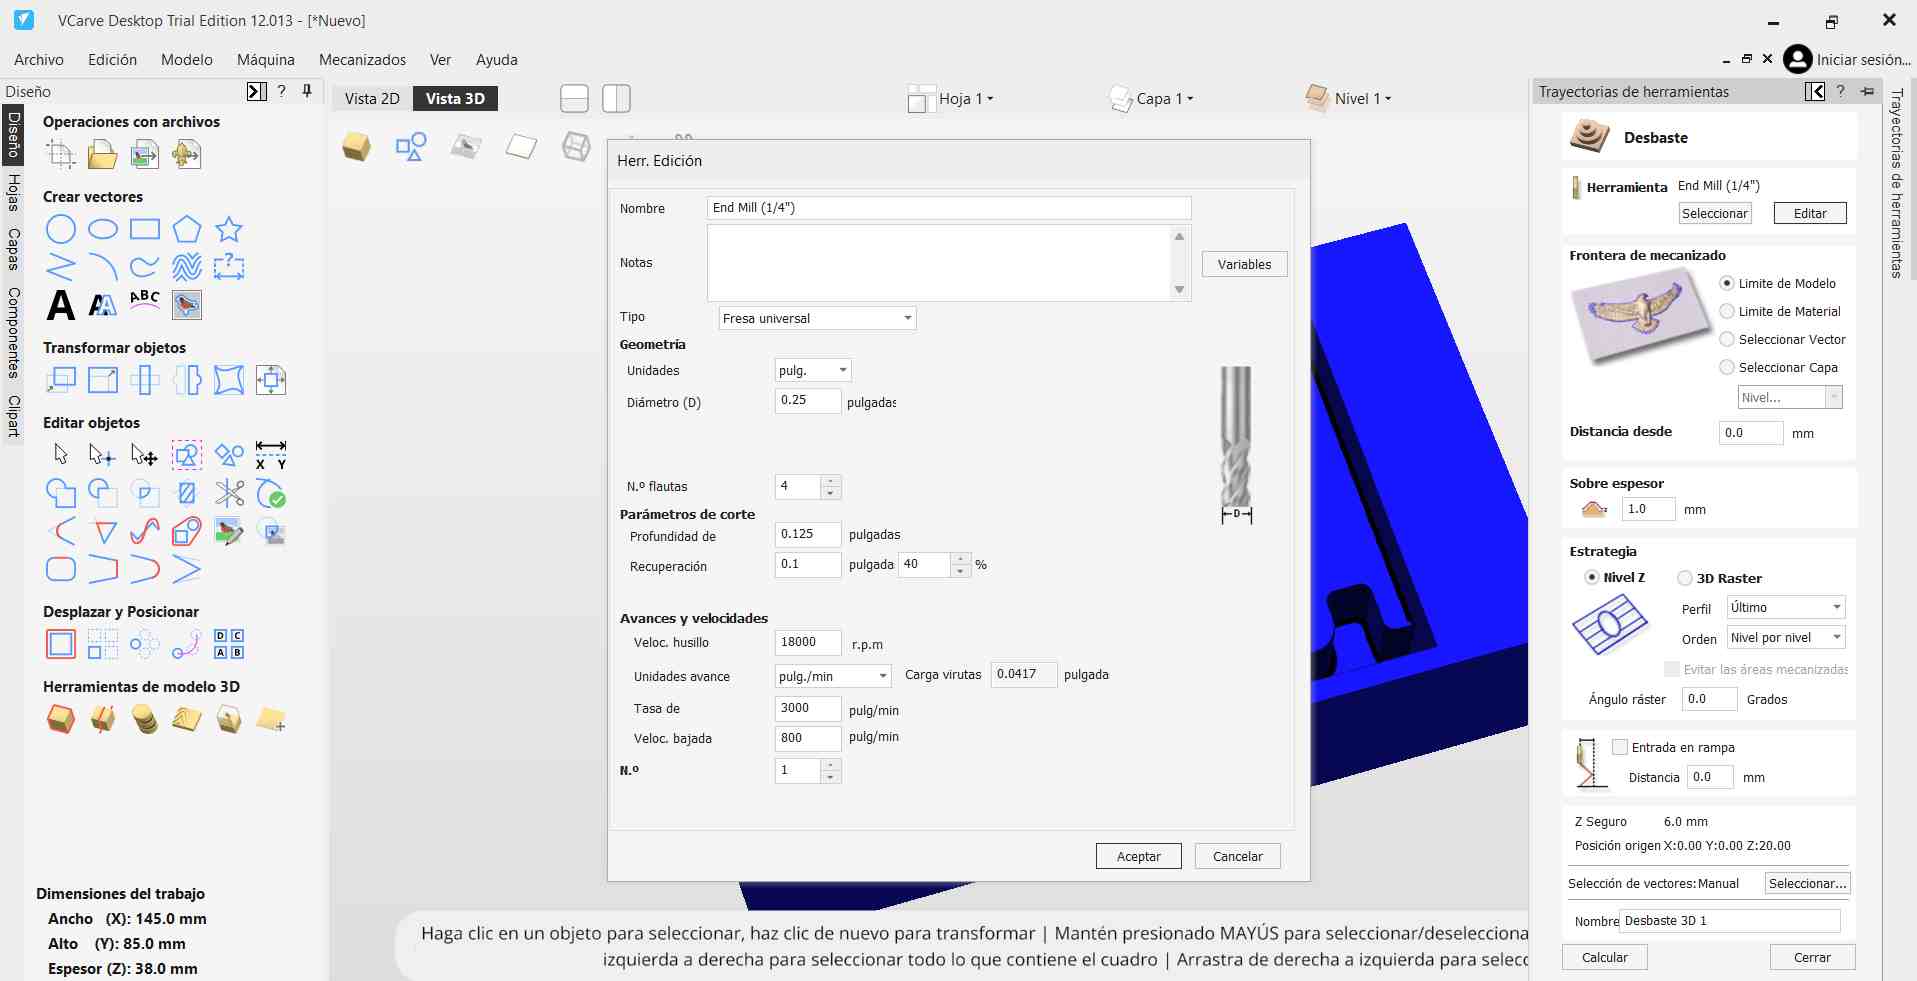The image size is (1917, 981).
Task: Click the draw circle tool icon
Action: pos(61,229)
